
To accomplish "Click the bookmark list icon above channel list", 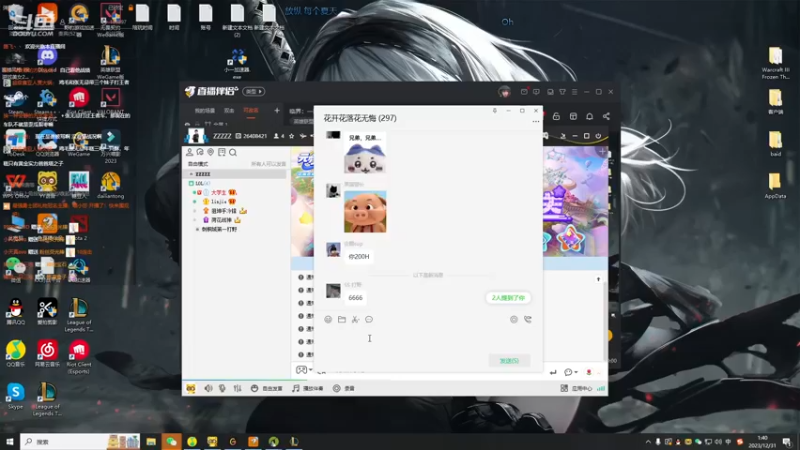I will click(221, 152).
